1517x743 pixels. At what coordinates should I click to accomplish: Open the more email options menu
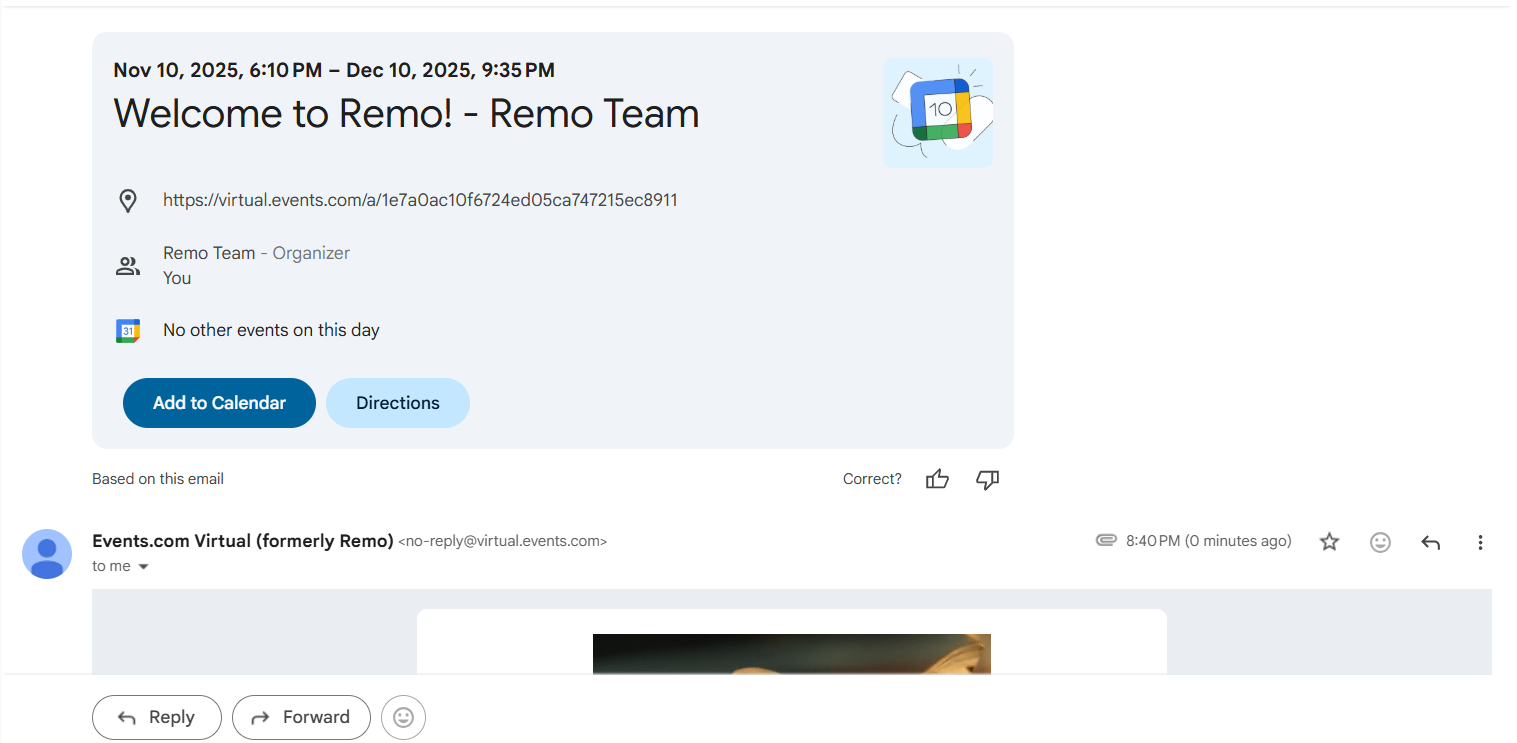(1480, 542)
